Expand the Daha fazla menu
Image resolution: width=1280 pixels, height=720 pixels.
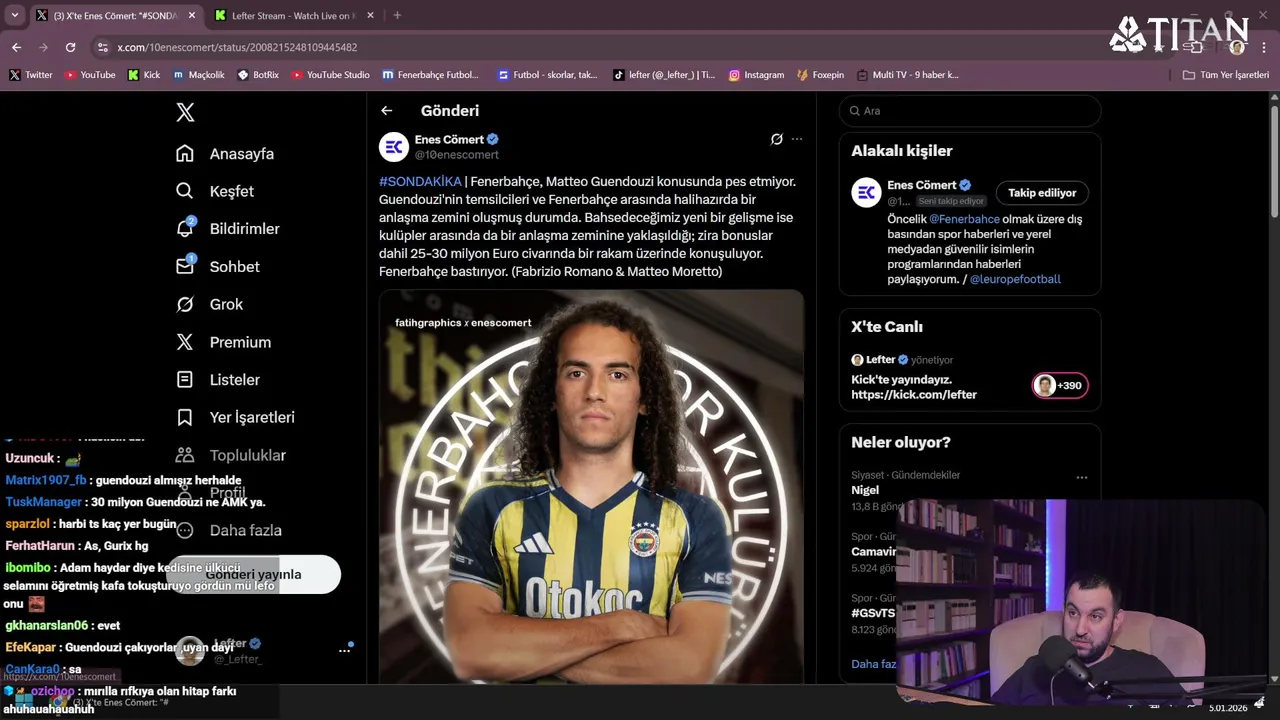229,530
